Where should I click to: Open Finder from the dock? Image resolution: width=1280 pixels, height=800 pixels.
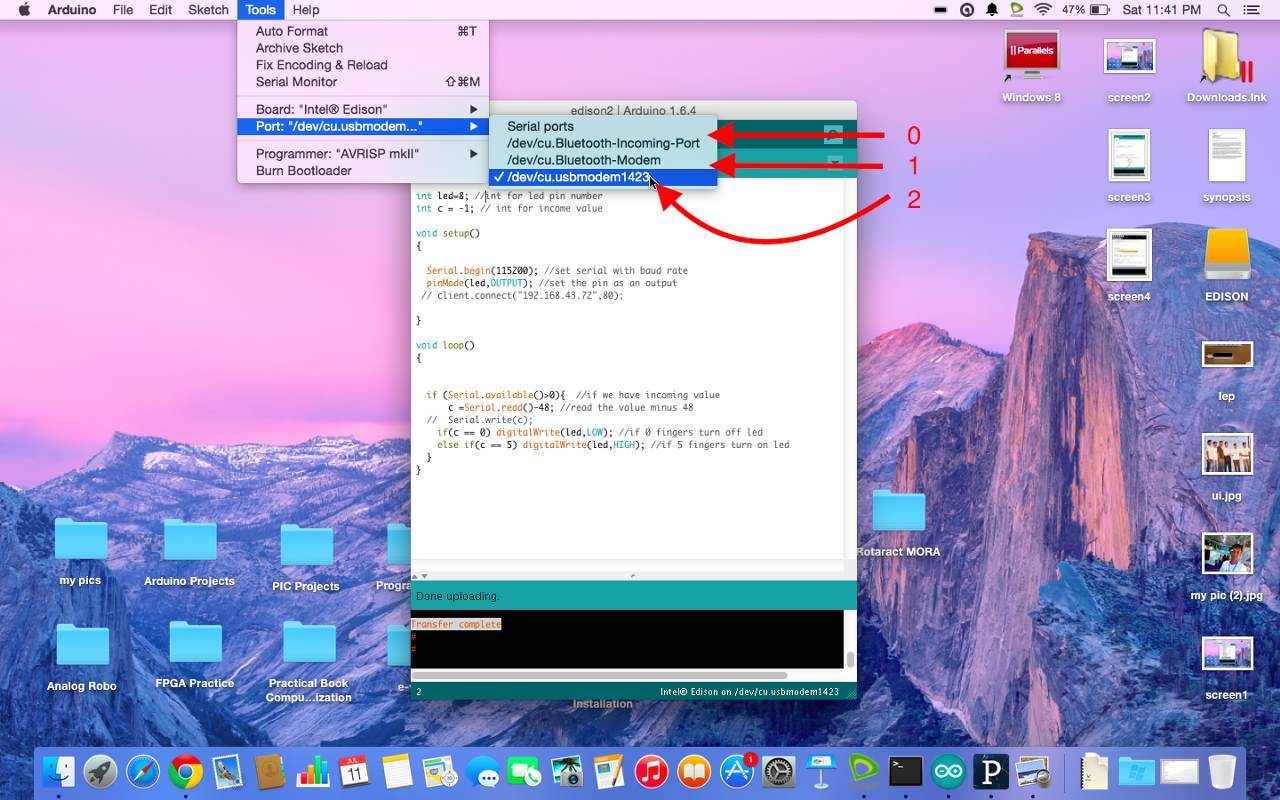click(59, 771)
